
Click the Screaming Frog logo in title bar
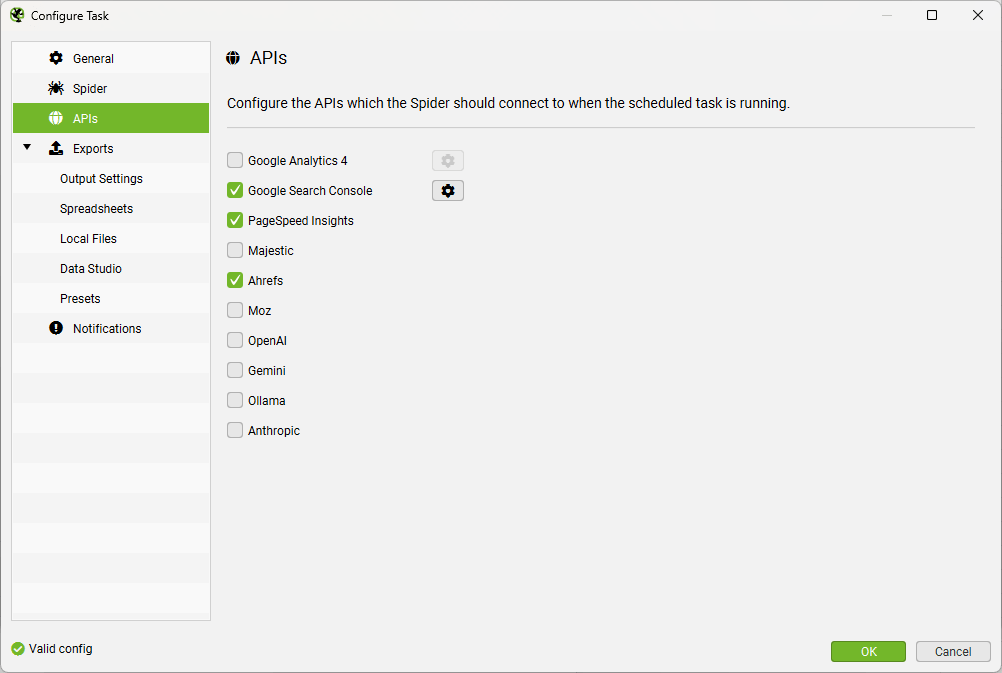click(x=17, y=15)
